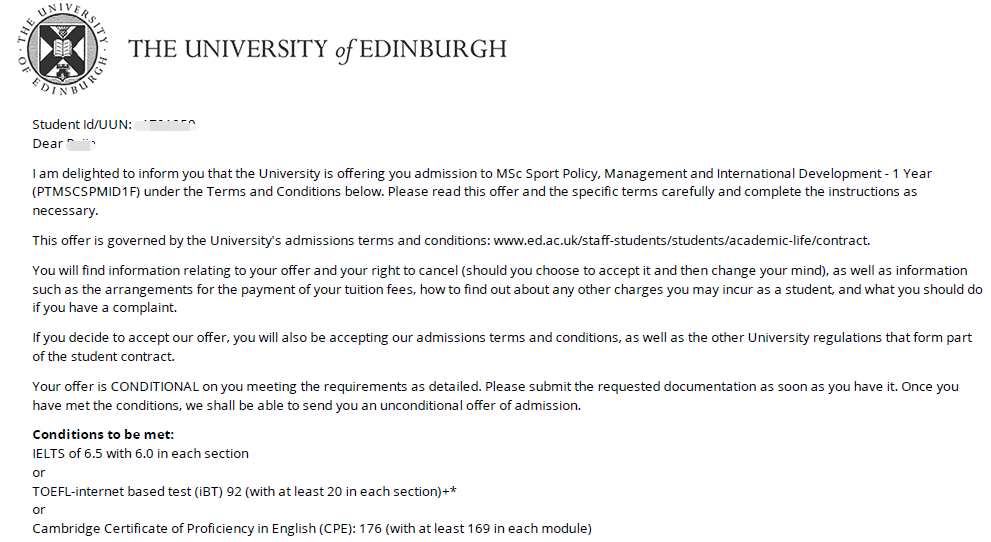The height and width of the screenshot is (542, 991).
Task: Click the 'Dear' greeting line
Action: (x=64, y=144)
